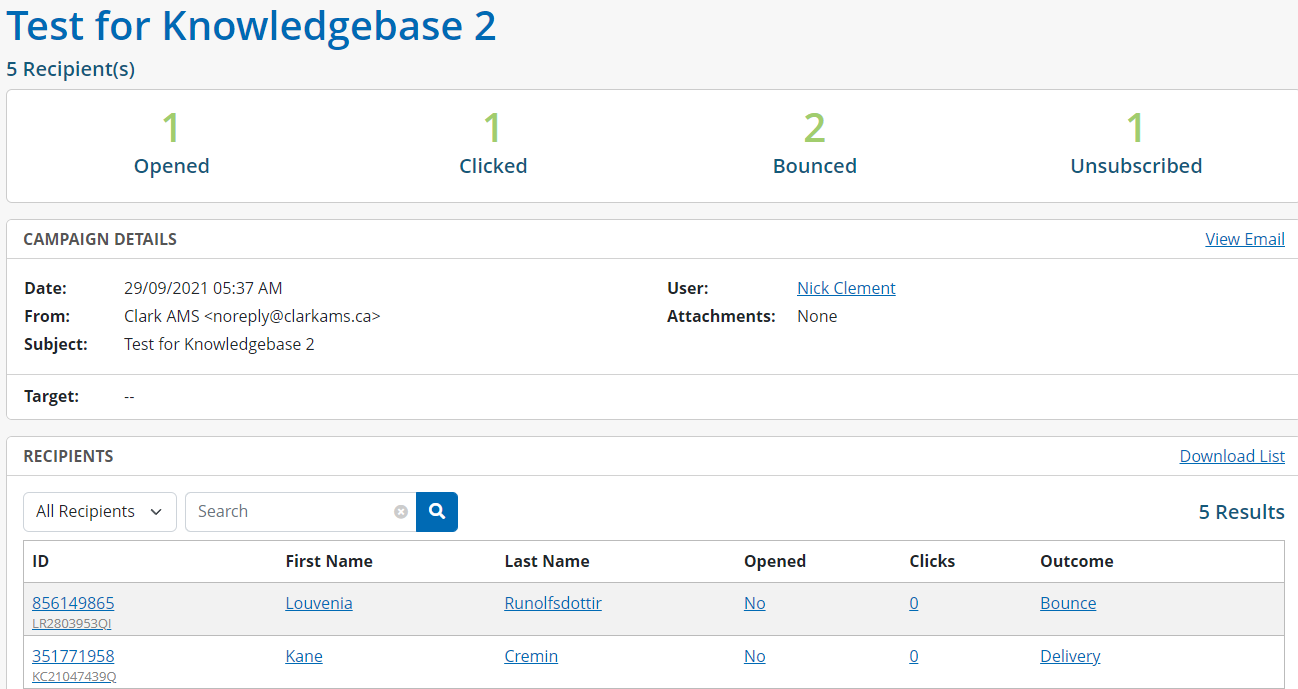Open the Delivery outcome link
1298x689 pixels.
point(1070,656)
